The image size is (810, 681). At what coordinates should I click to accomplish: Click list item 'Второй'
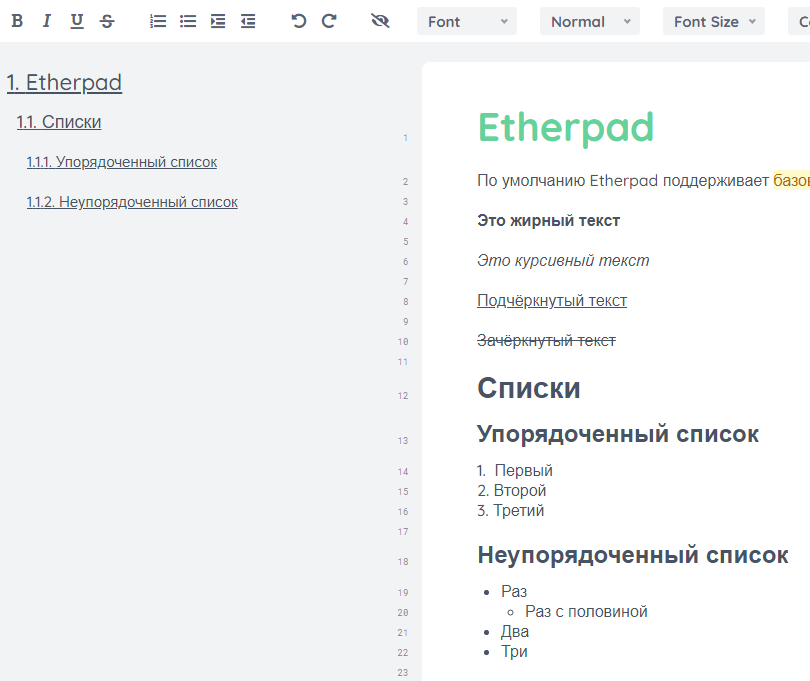click(520, 491)
